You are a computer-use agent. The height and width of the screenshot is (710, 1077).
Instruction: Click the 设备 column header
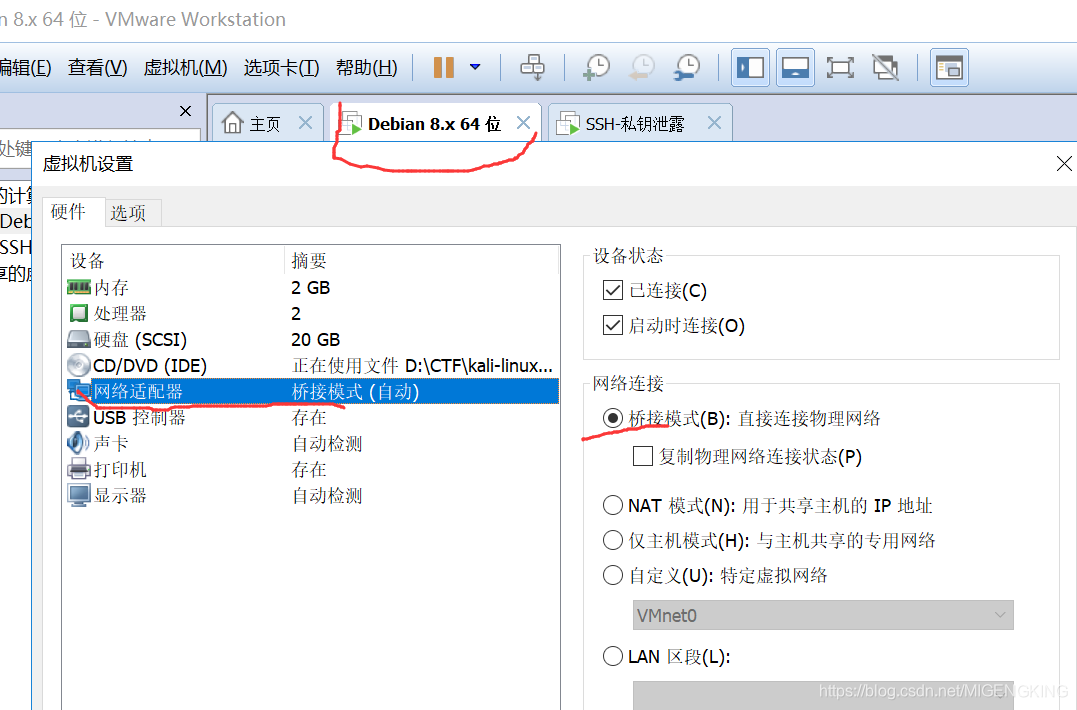[87, 261]
